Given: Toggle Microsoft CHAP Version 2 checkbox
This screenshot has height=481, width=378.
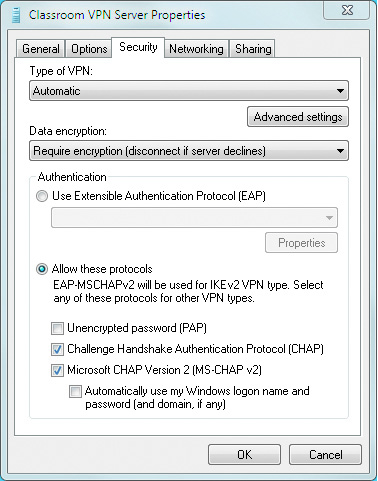Looking at the screenshot, I should coord(57,370).
